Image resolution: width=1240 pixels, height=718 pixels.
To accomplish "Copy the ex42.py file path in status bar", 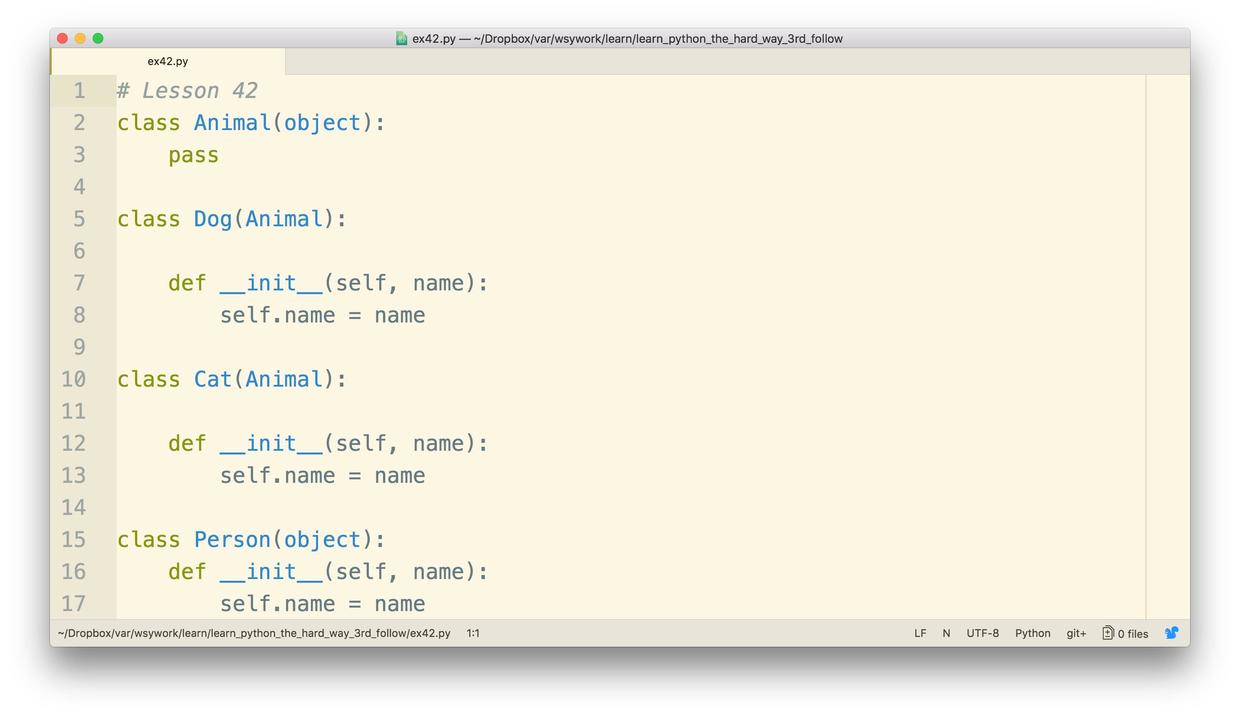I will (254, 633).
